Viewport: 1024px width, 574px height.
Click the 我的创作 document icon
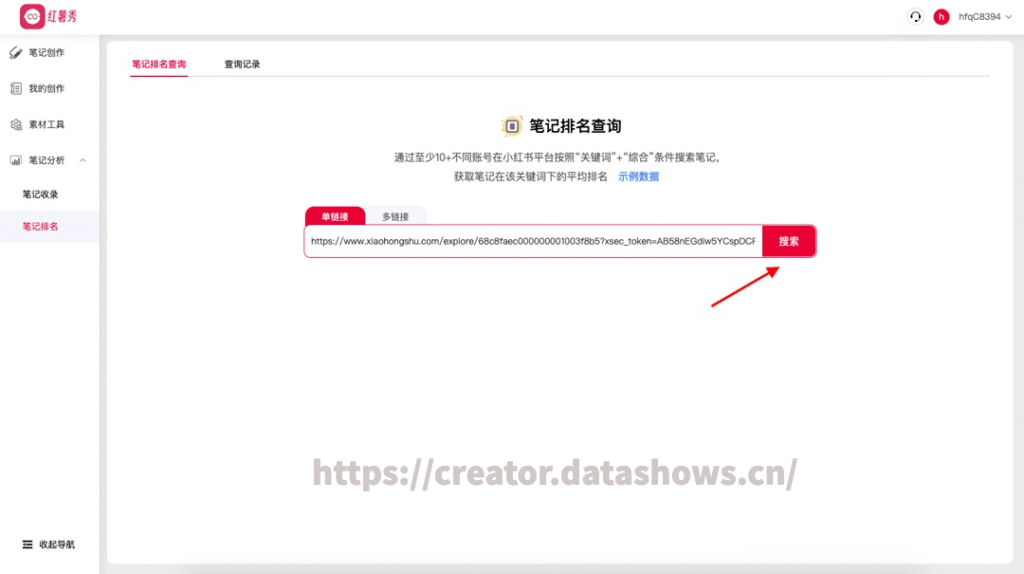16,88
